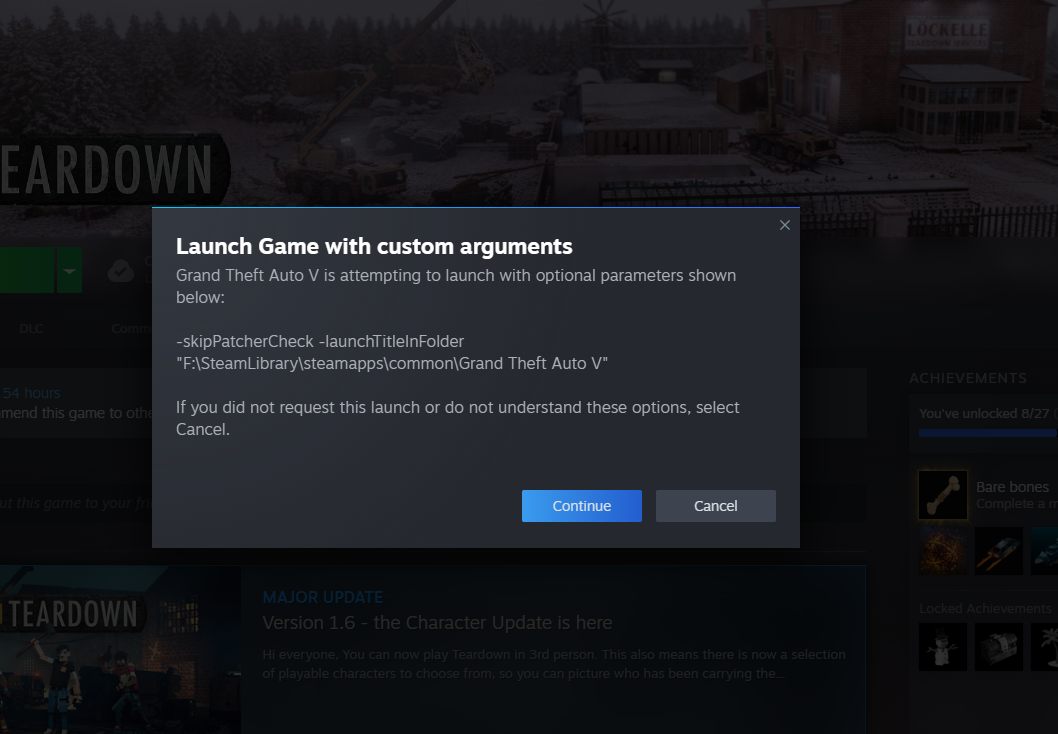The width and height of the screenshot is (1058, 734).
Task: Open the green Play button dropdown arrow
Action: click(69, 271)
